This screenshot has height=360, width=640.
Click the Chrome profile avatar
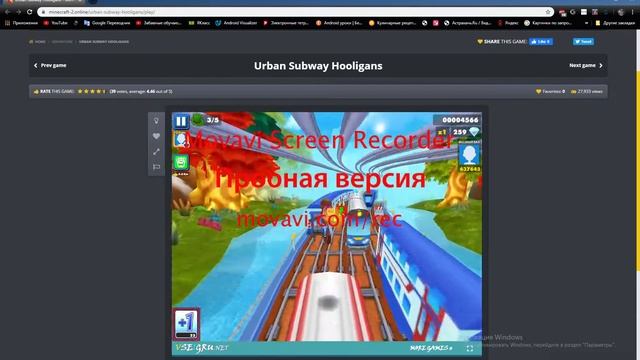621,12
